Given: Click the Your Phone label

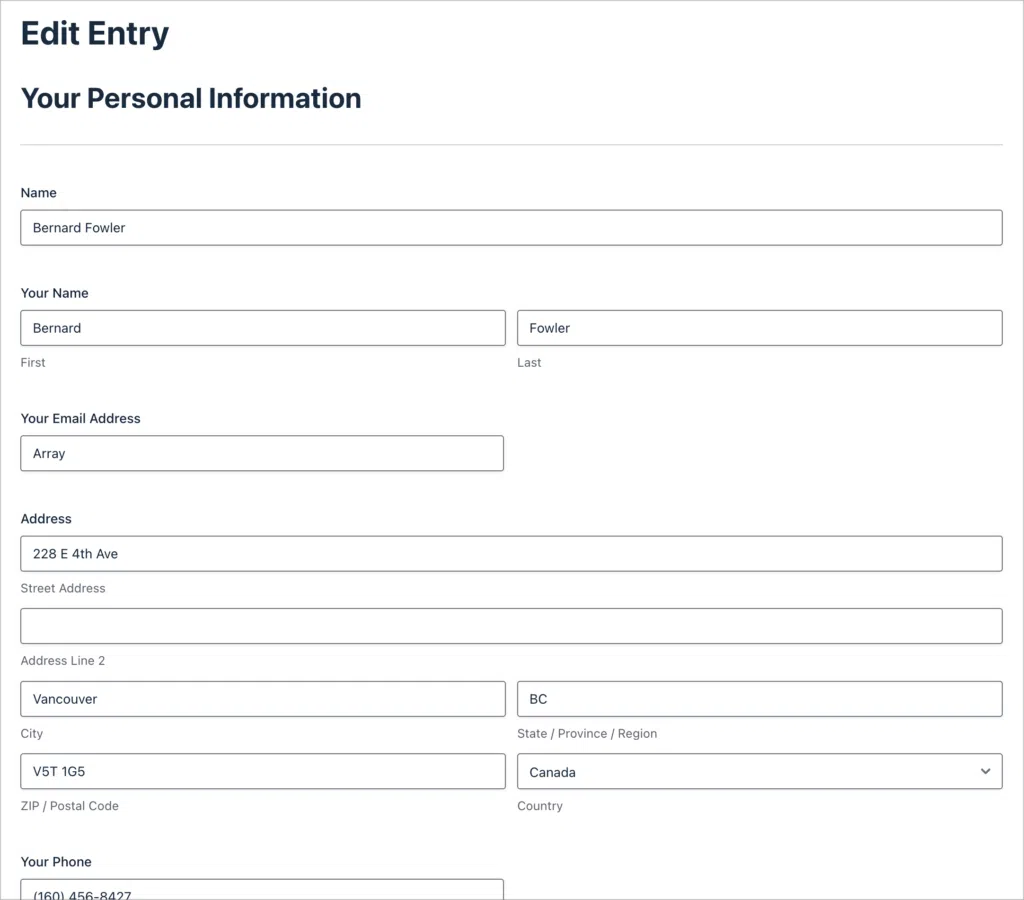Looking at the screenshot, I should click(x=56, y=861).
